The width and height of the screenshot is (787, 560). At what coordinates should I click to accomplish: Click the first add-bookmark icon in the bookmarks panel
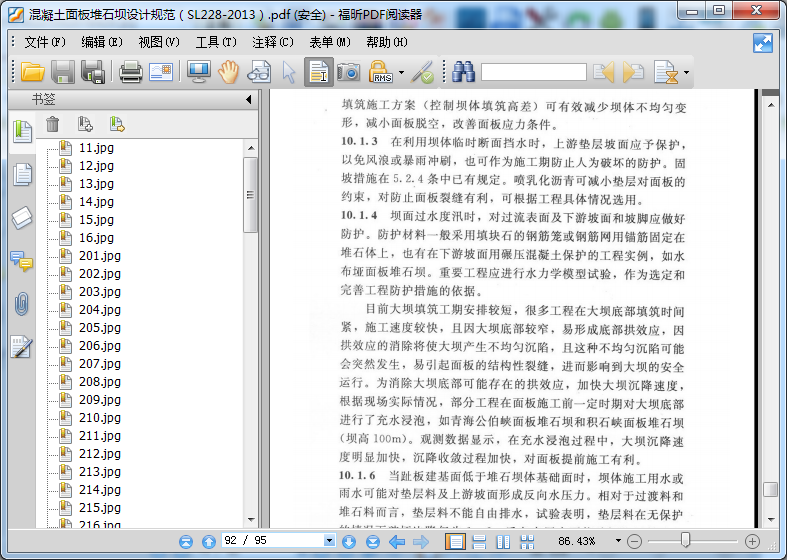85,123
